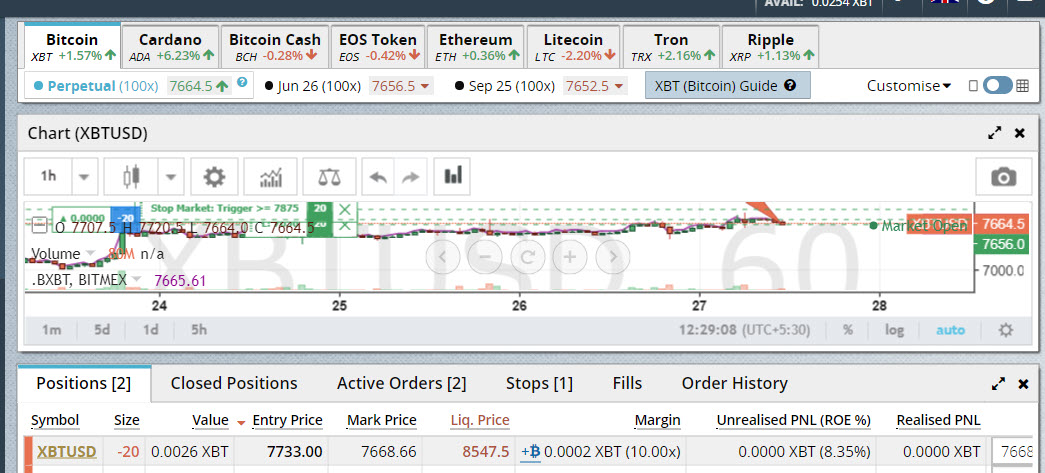This screenshot has height=473, width=1045.
Task: Switch to Active Orders [2] tab
Action: (402, 384)
